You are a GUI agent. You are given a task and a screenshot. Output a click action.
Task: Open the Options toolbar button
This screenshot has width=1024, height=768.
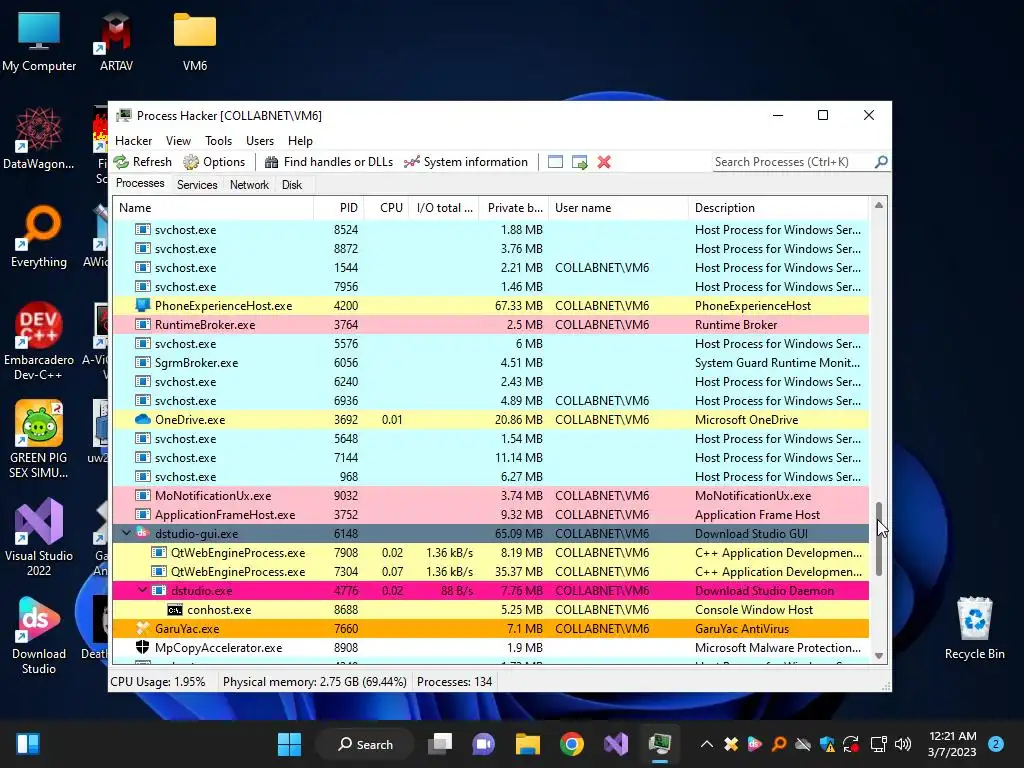tap(214, 162)
